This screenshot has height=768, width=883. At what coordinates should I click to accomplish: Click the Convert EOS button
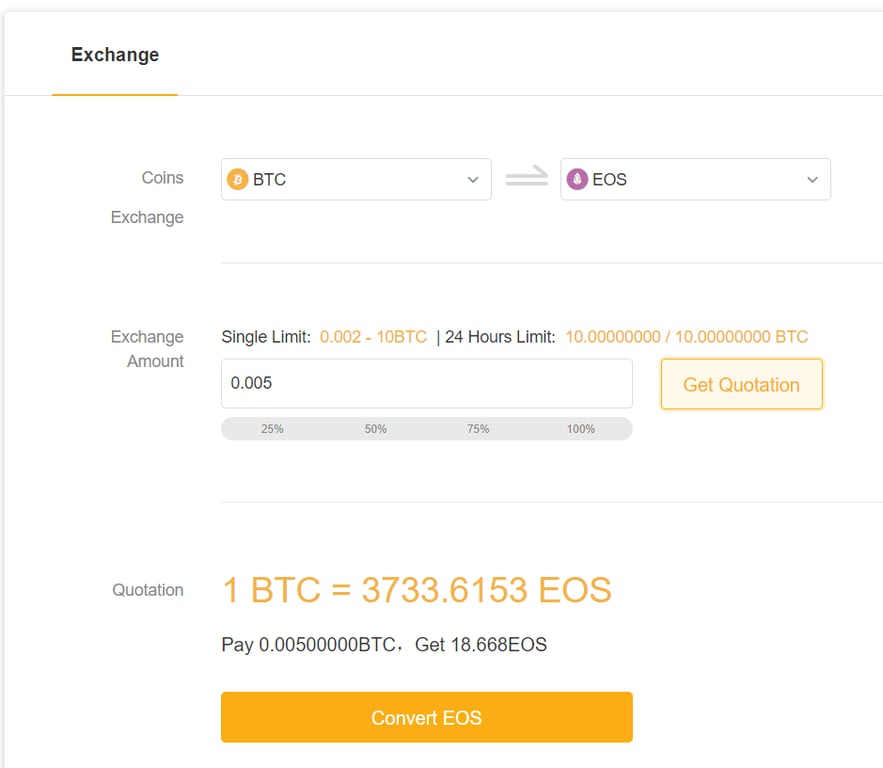426,717
